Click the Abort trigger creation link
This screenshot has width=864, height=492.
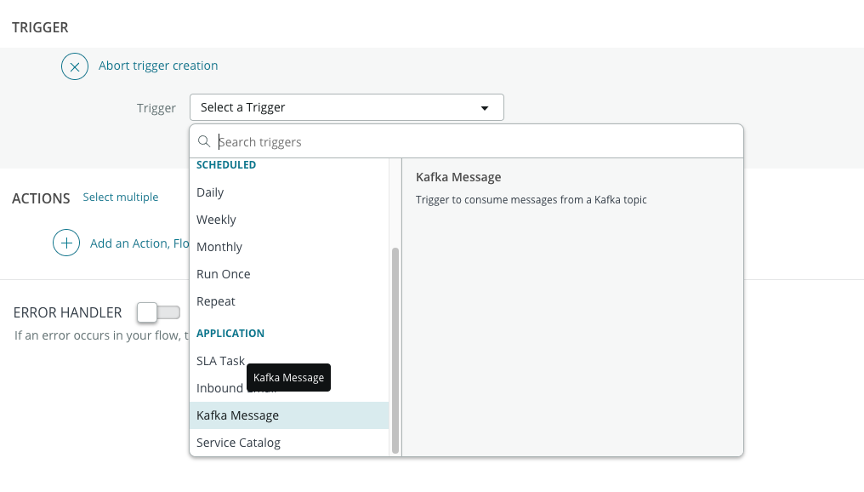tap(158, 66)
